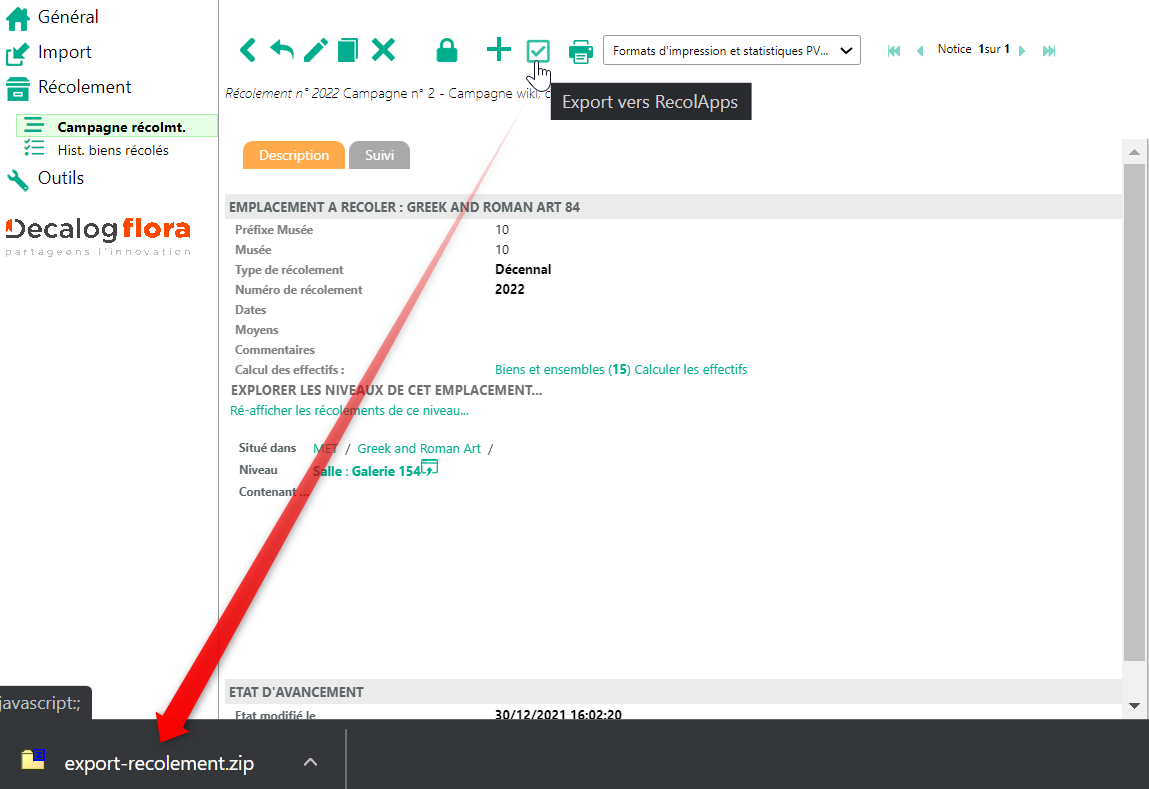Click the plus add icon

point(498,50)
